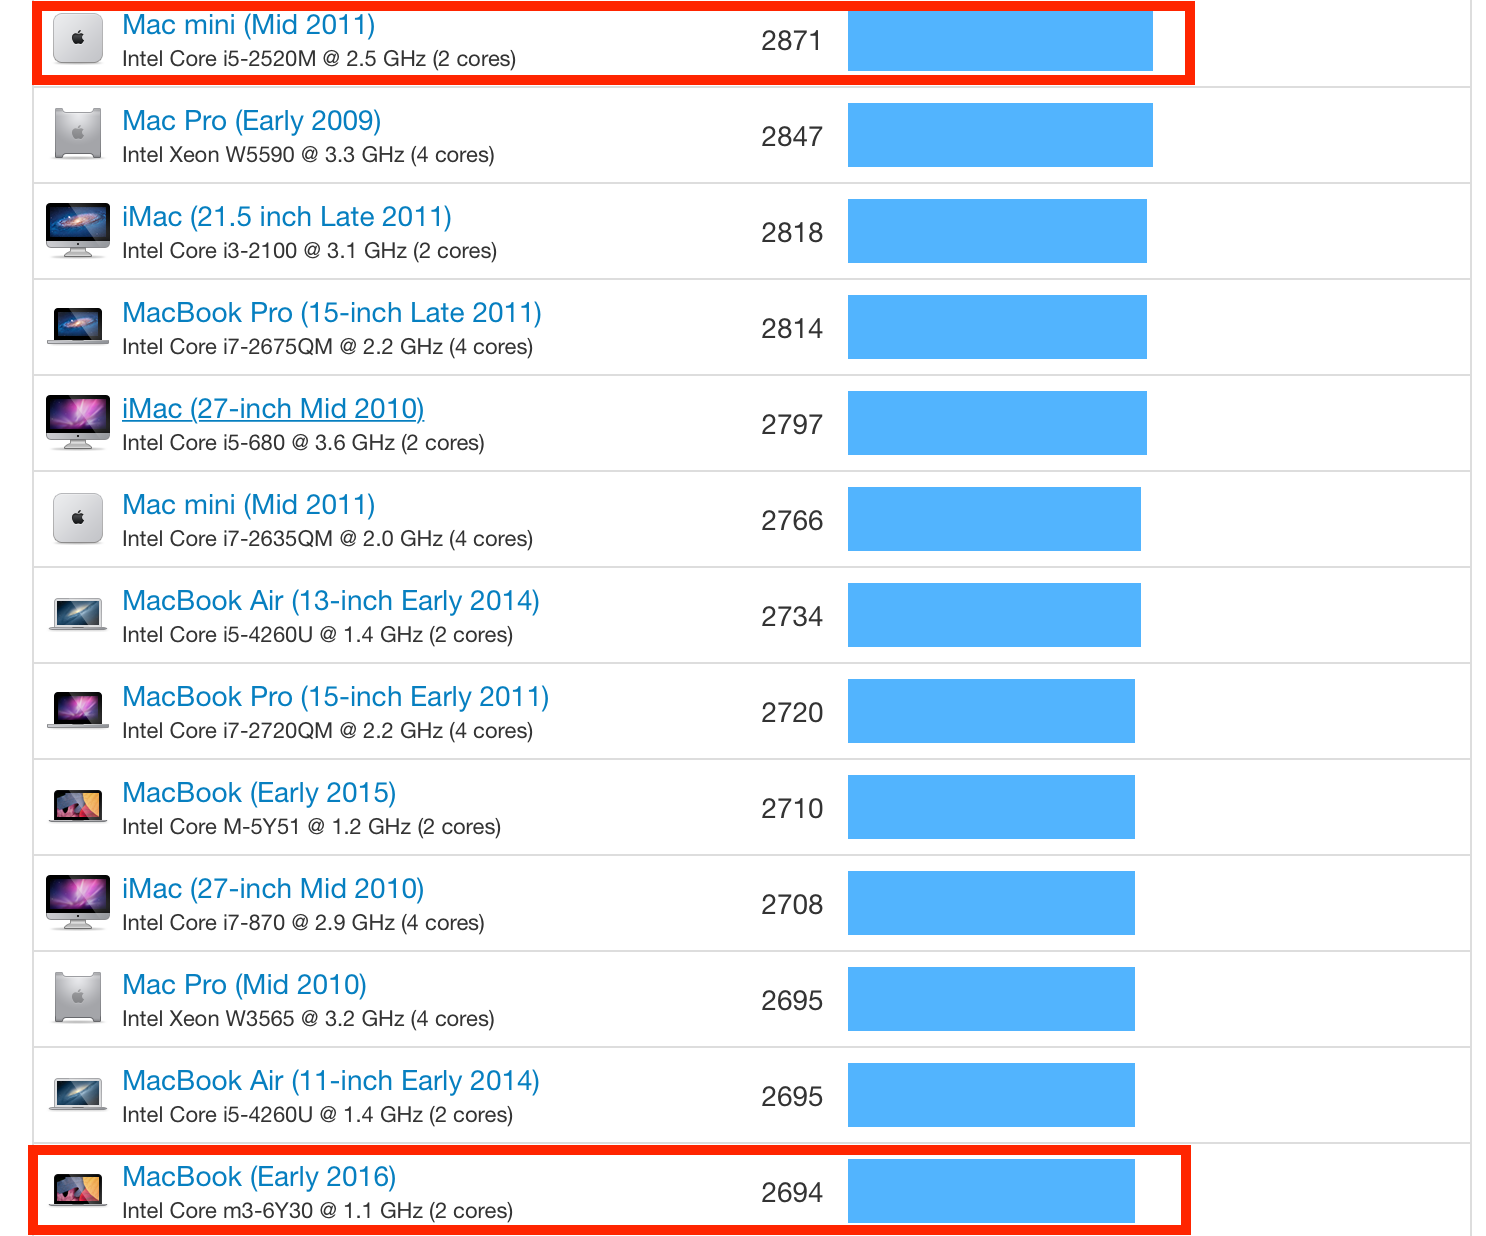Click blue score bar for iMac 21.5 inch
Screen dimensions: 1486x1236
pyautogui.click(x=997, y=231)
